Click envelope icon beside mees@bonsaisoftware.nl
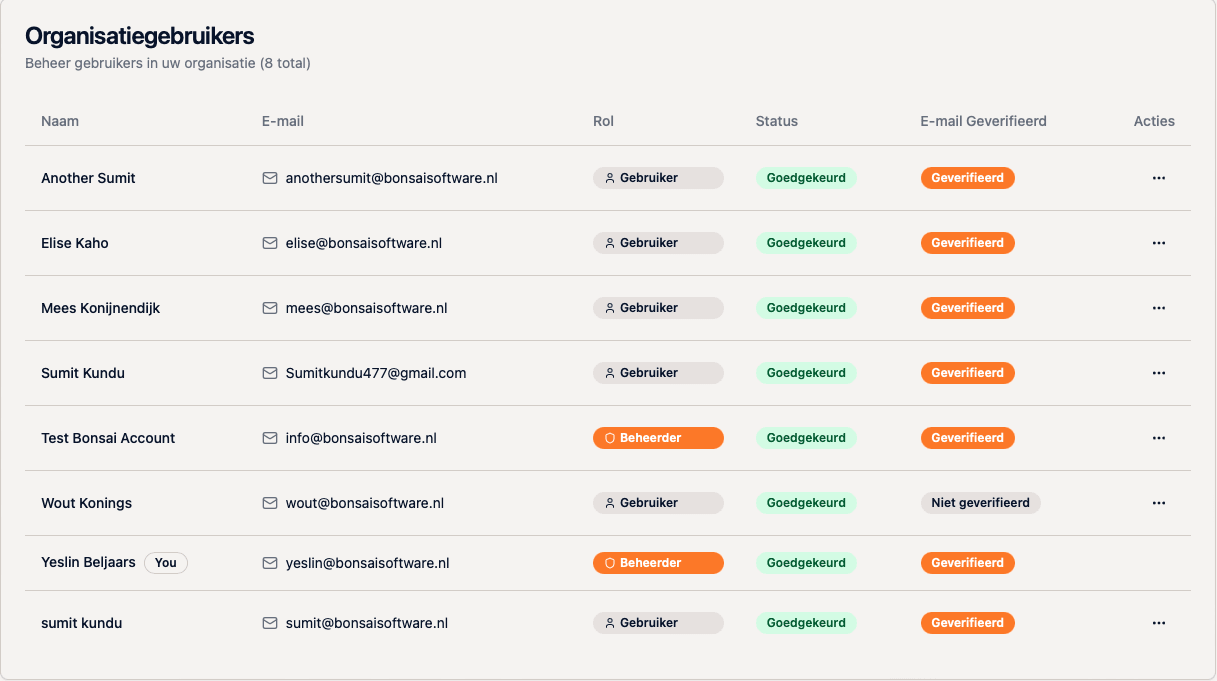 pyautogui.click(x=269, y=308)
